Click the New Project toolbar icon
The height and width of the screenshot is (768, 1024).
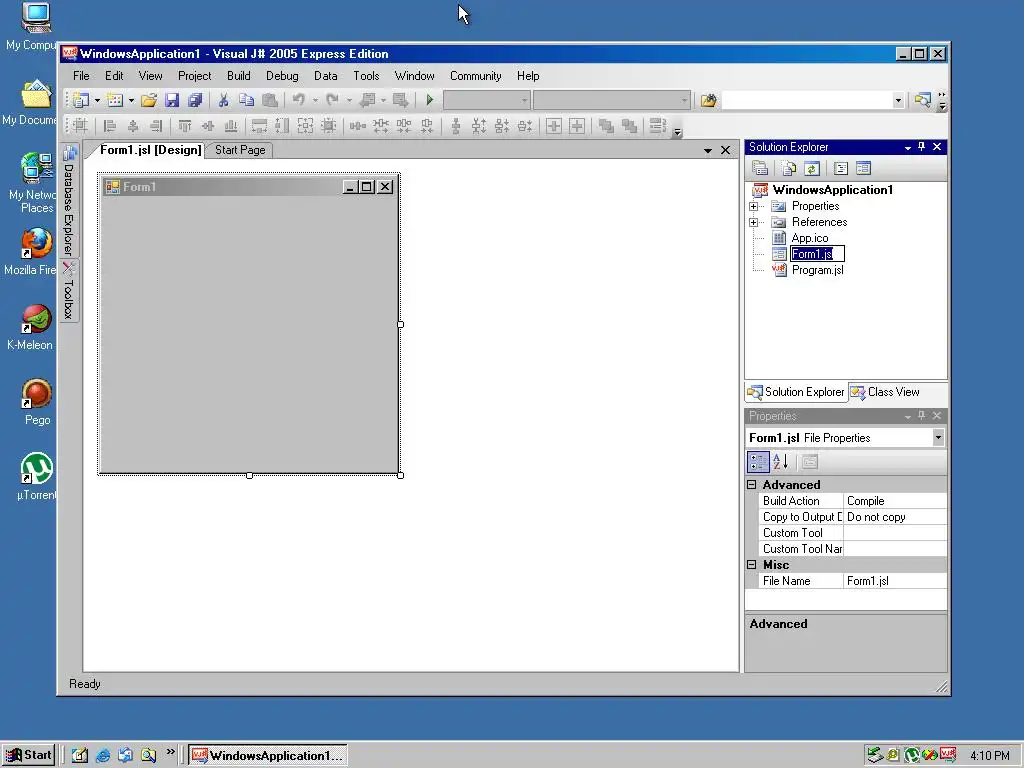coord(81,100)
